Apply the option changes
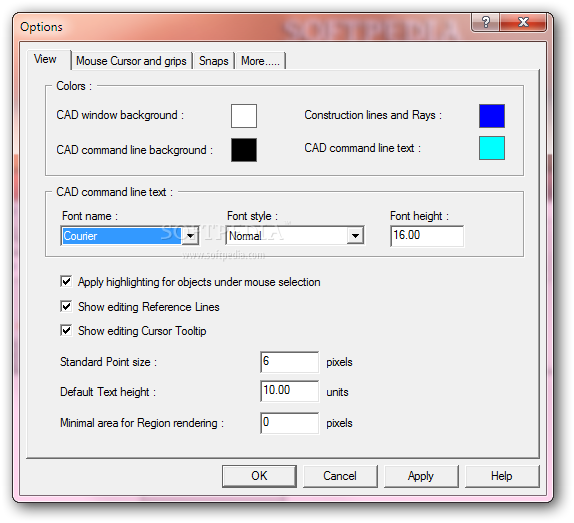The width and height of the screenshot is (574, 523). pos(421,476)
